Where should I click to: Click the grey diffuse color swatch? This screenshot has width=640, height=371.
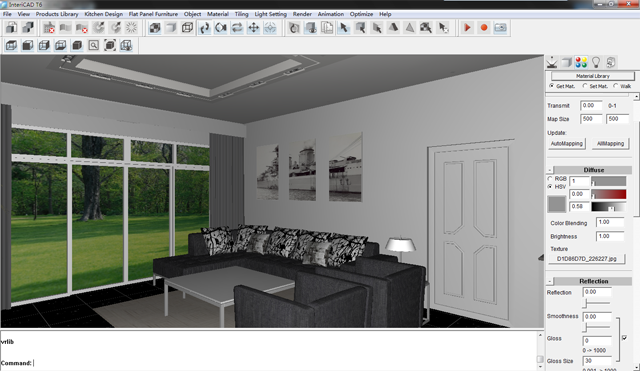556,204
